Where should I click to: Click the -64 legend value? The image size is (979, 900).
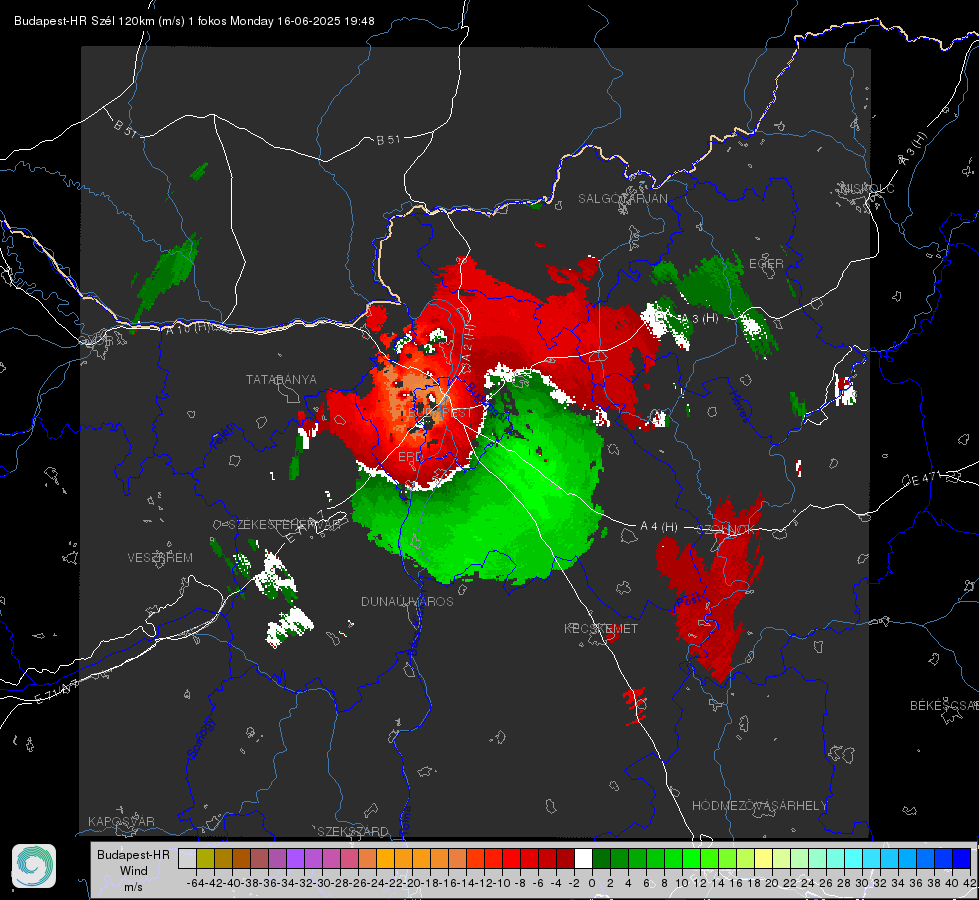tap(195, 883)
